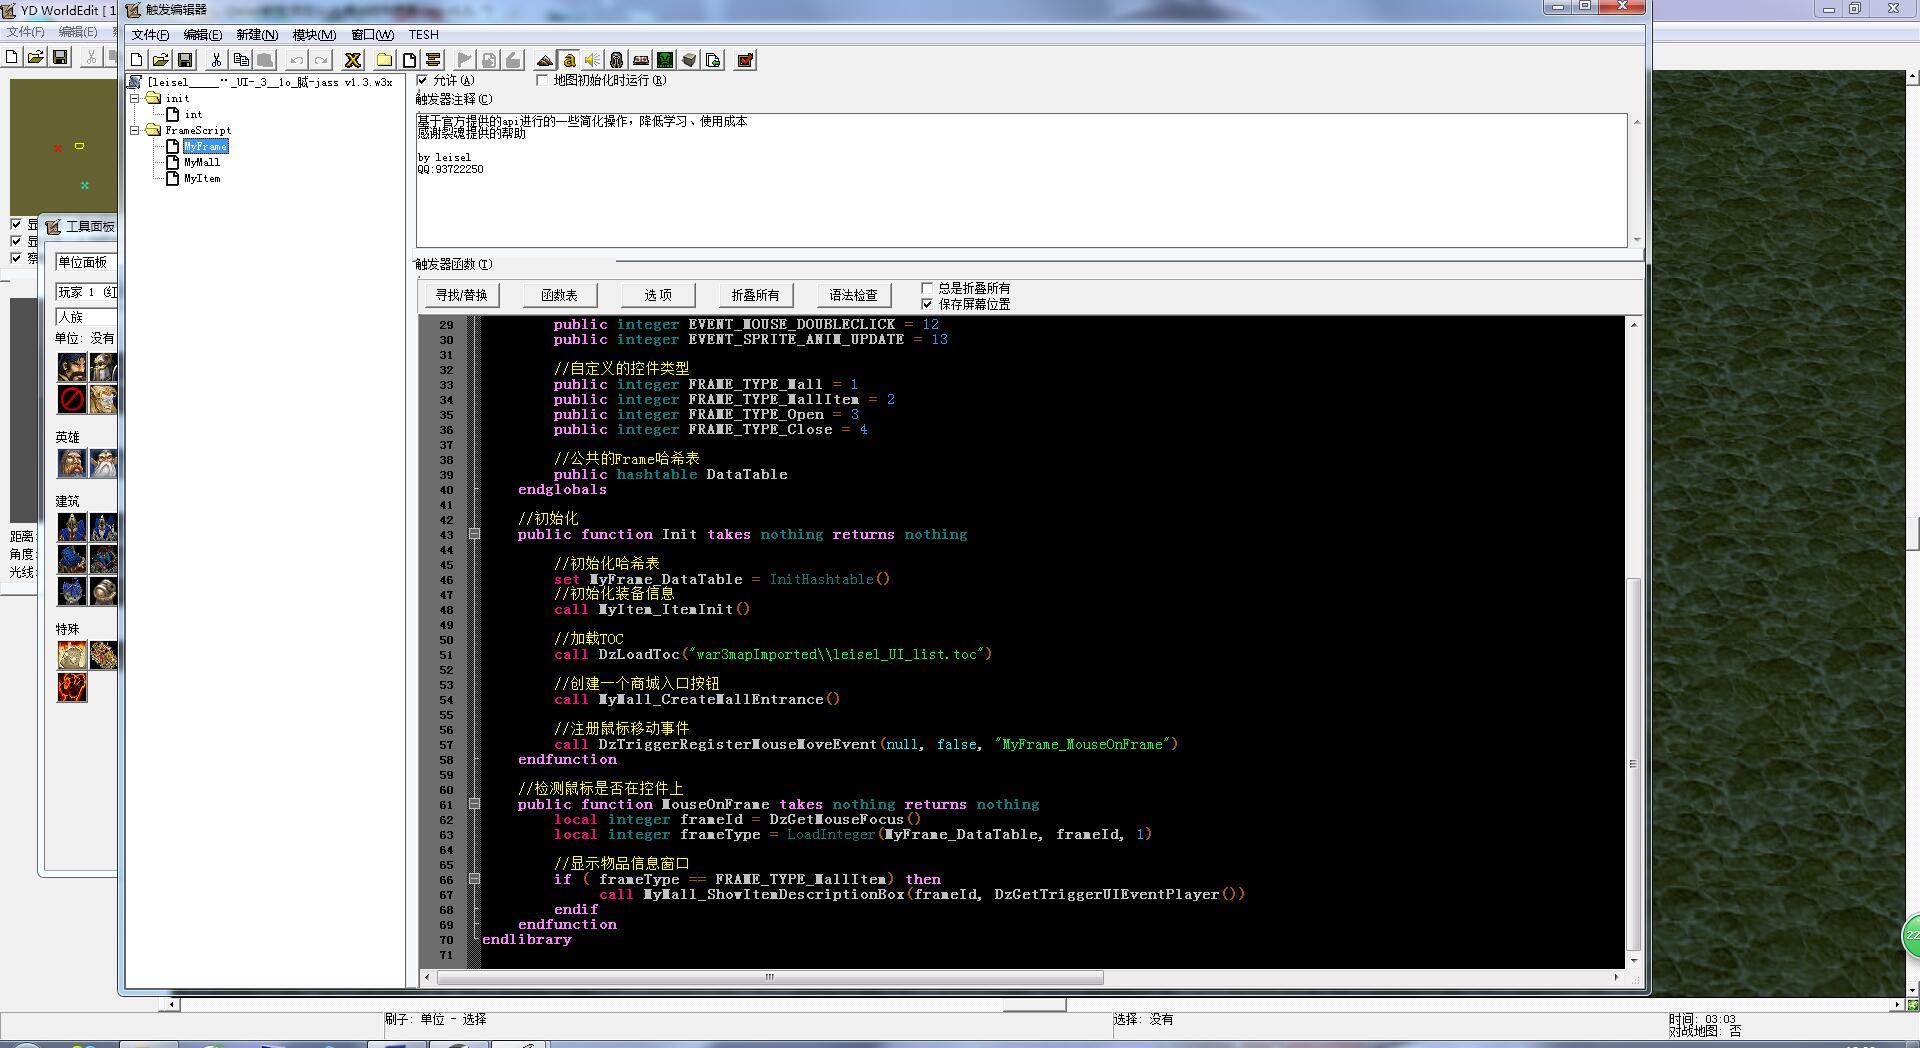
Task: Collapse the FrameScript folder in tree
Action: (135, 130)
